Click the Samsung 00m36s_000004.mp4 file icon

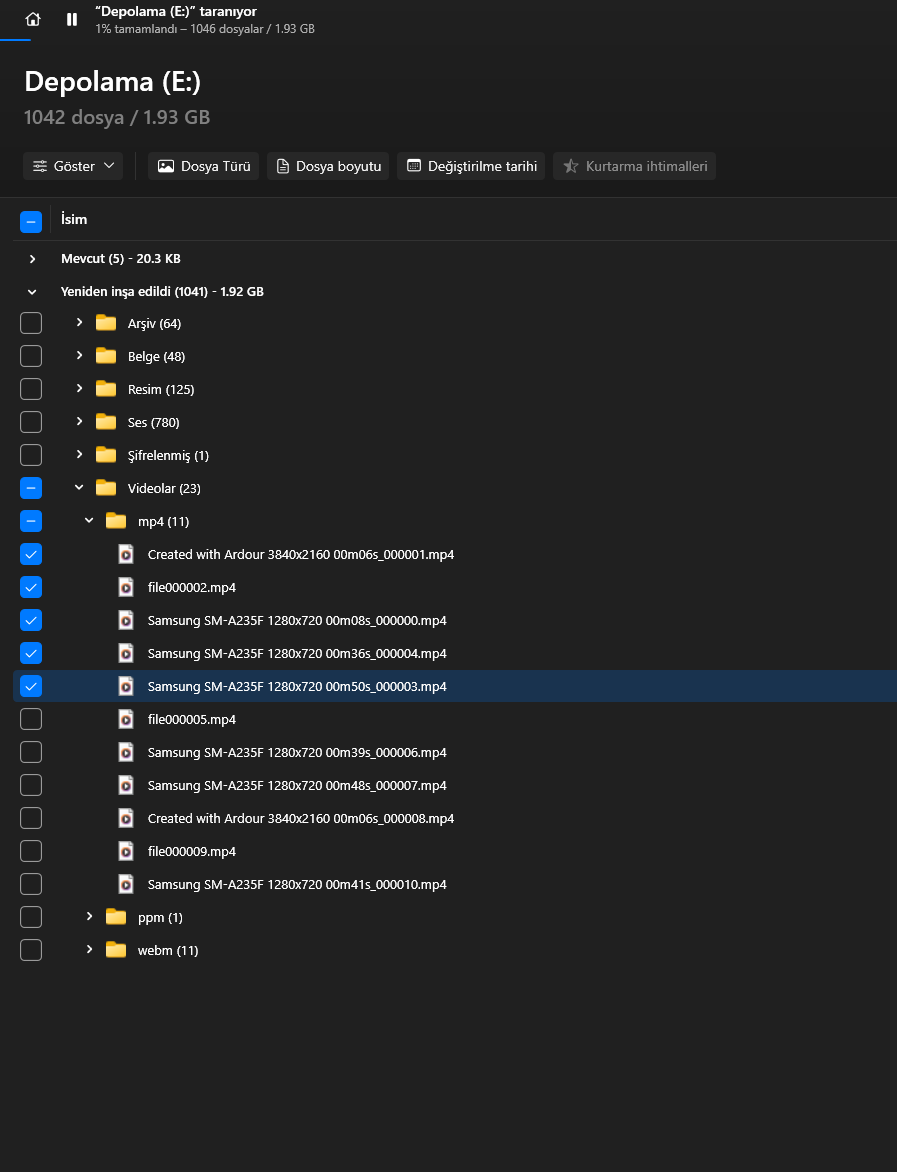coord(126,653)
